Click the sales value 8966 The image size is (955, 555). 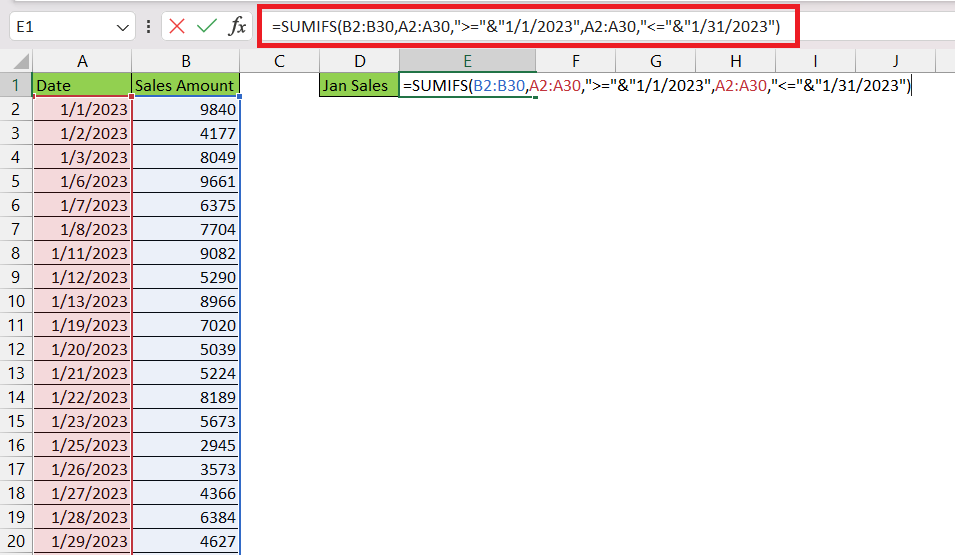[186, 301]
